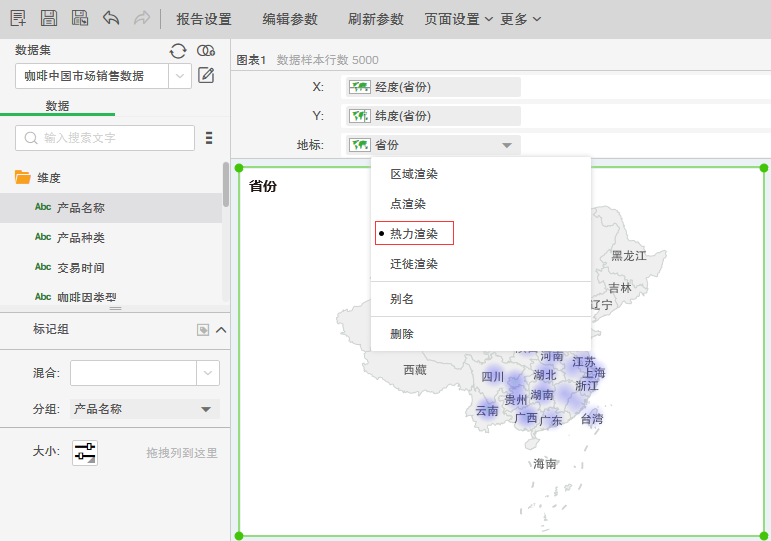This screenshot has width=771, height=541.
Task: Select 迁徙渲染 in the dropdown menu
Action: 414,264
